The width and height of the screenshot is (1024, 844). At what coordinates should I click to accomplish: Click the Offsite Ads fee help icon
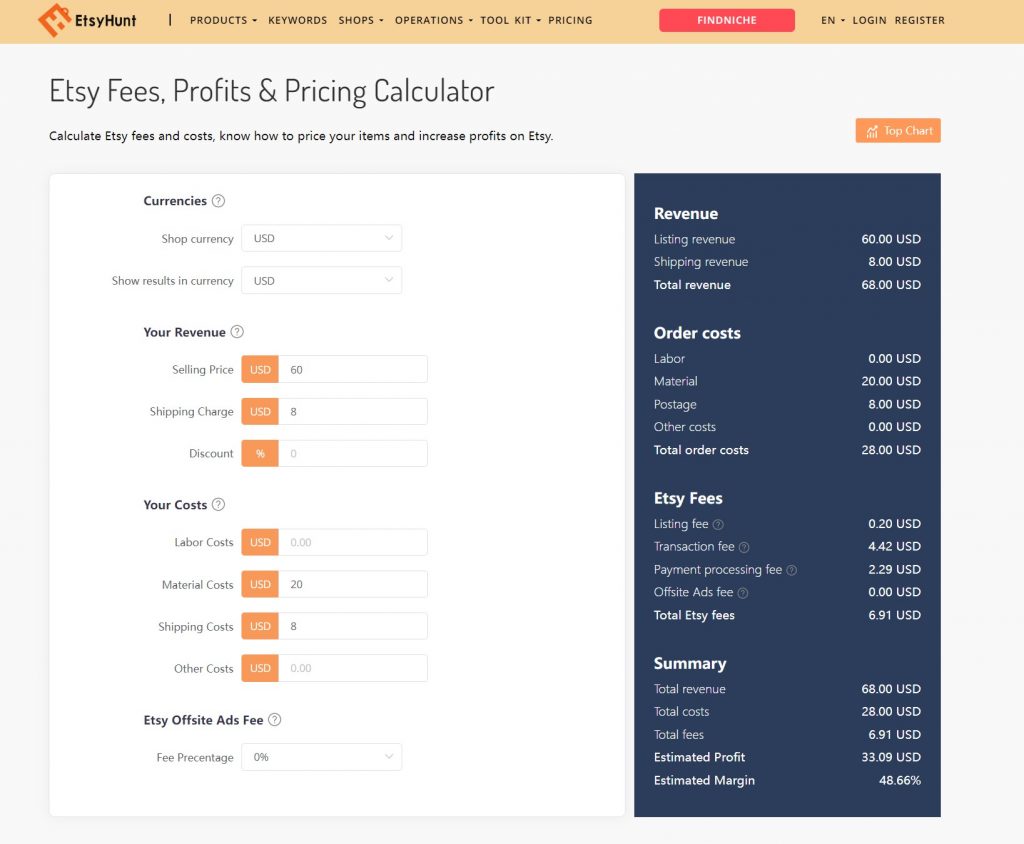click(x=744, y=592)
